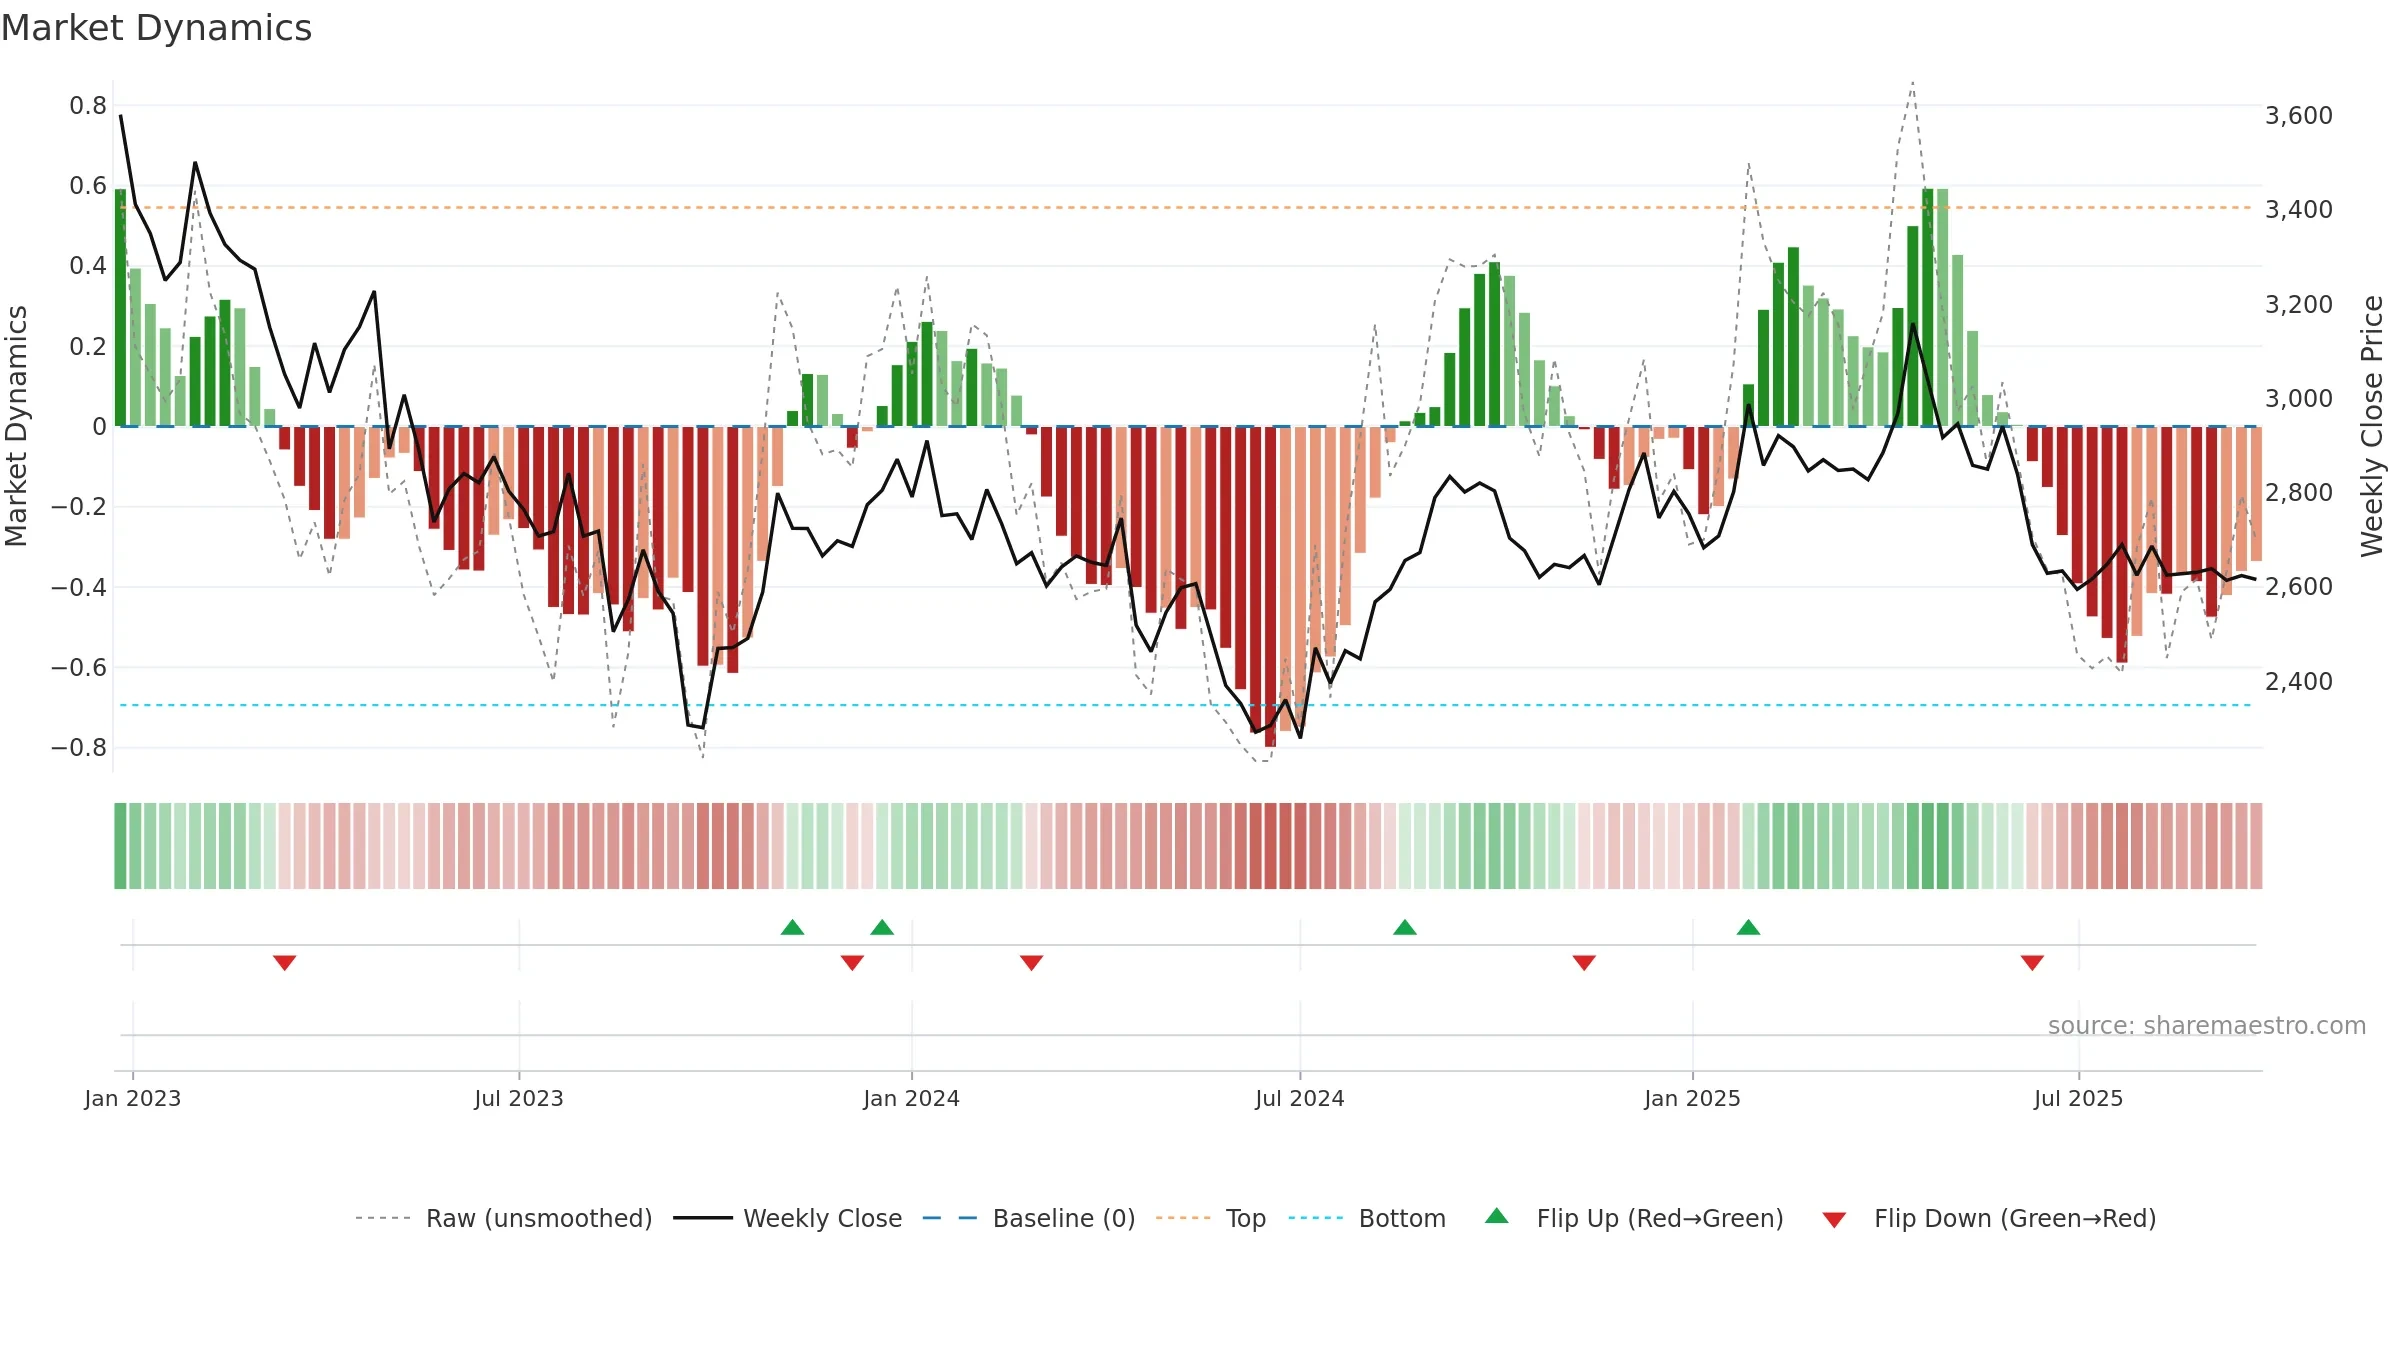Select the green Flip Up triangle after Jan 2025

(1748, 927)
